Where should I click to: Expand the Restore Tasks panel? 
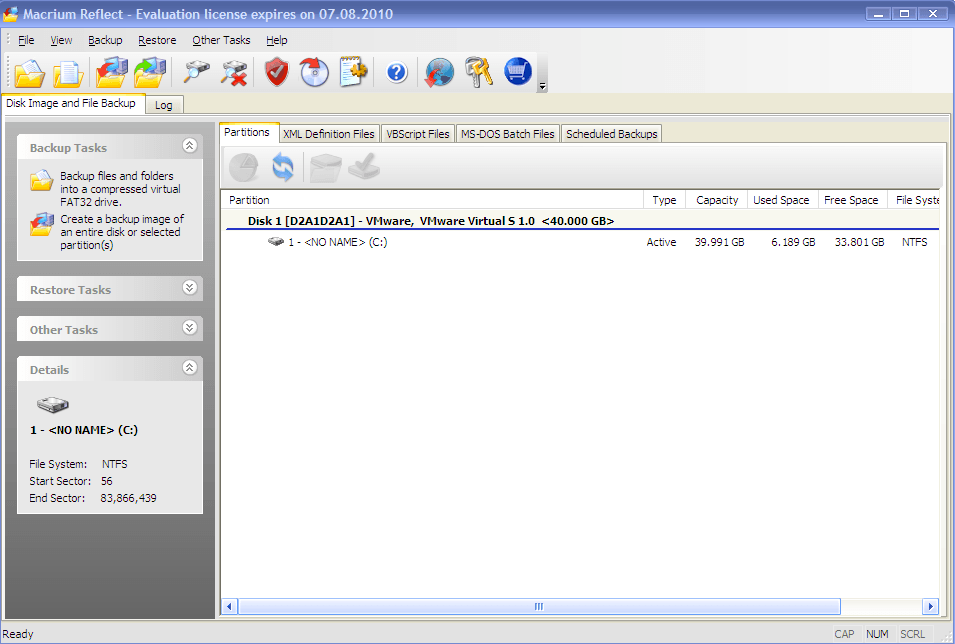point(189,288)
